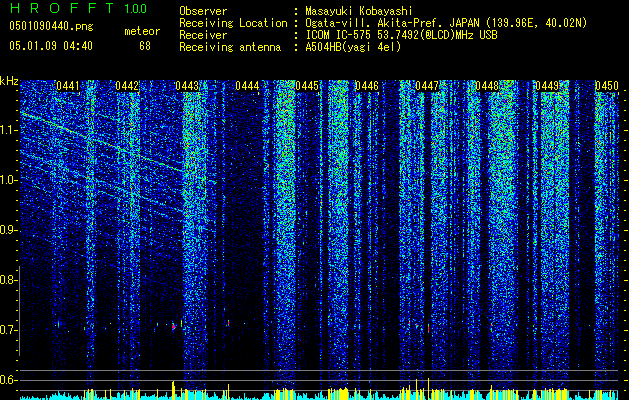Click the Receiving Location value text
629x400 pixels.
(446, 23)
